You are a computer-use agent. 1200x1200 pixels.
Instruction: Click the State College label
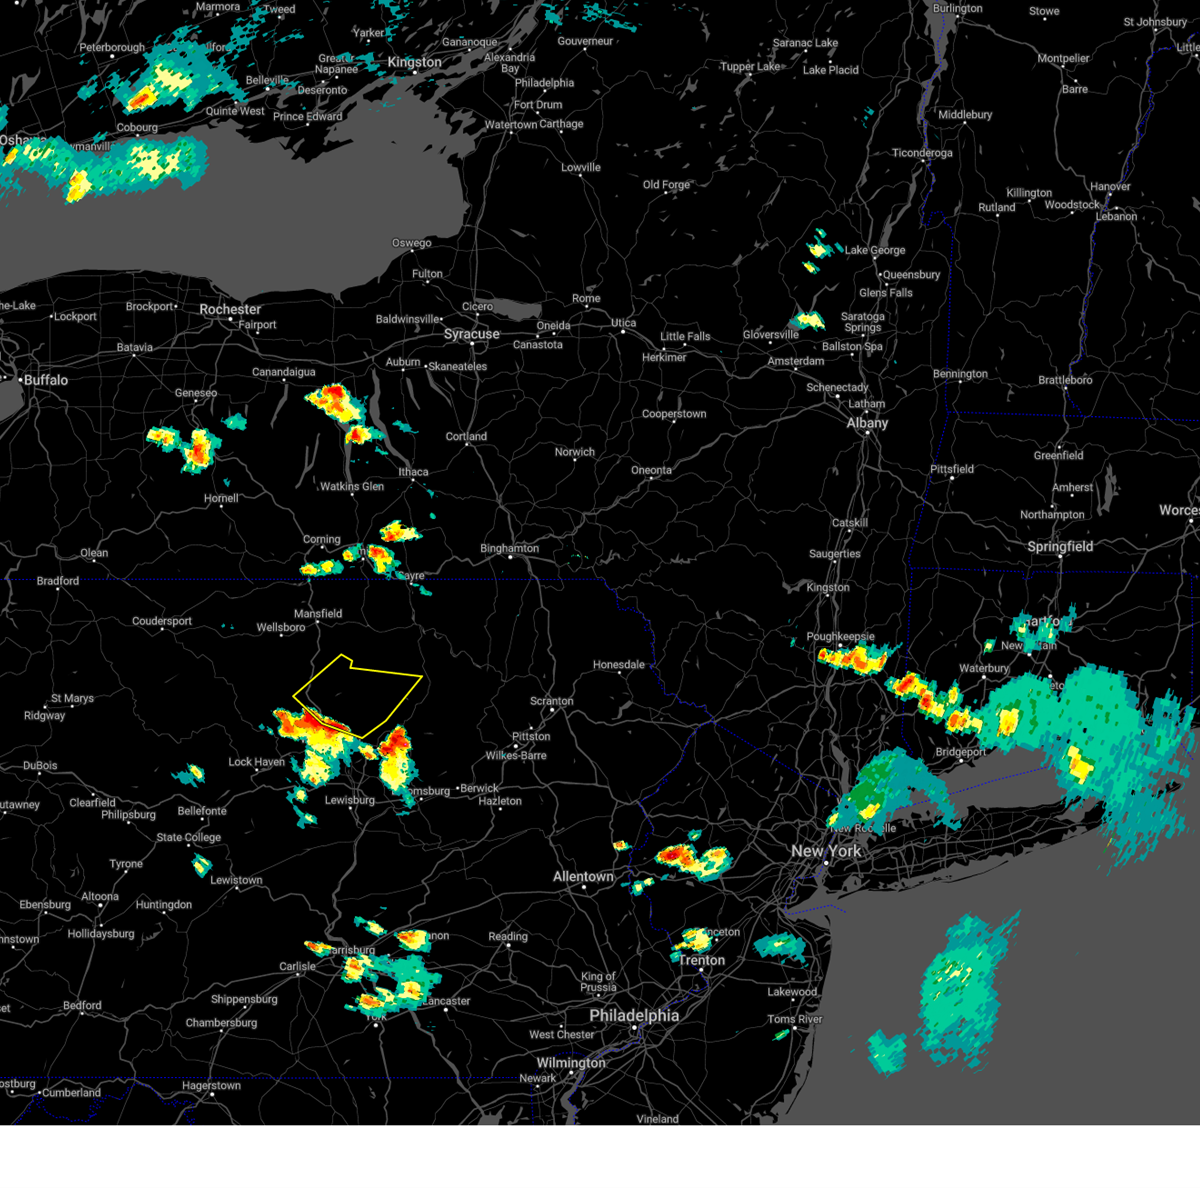tap(189, 838)
